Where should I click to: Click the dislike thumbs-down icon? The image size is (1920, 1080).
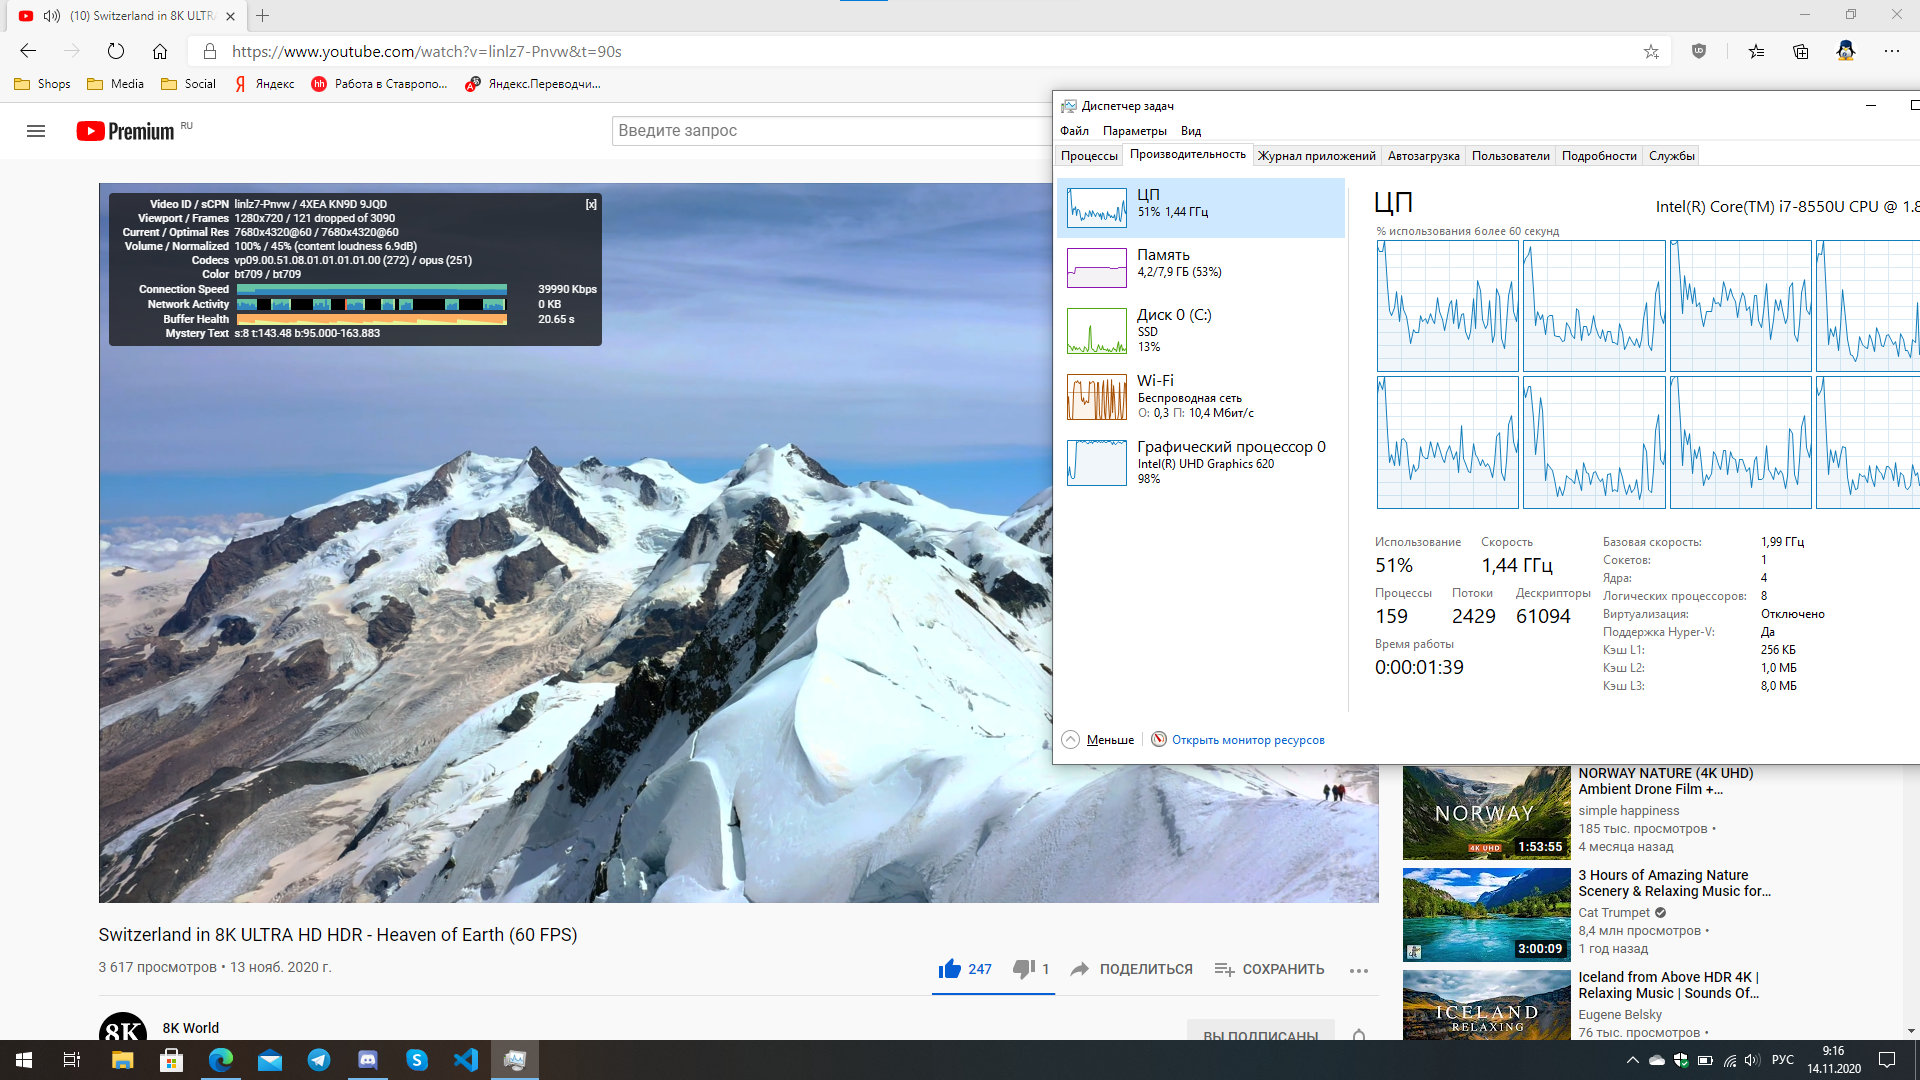tap(1023, 969)
